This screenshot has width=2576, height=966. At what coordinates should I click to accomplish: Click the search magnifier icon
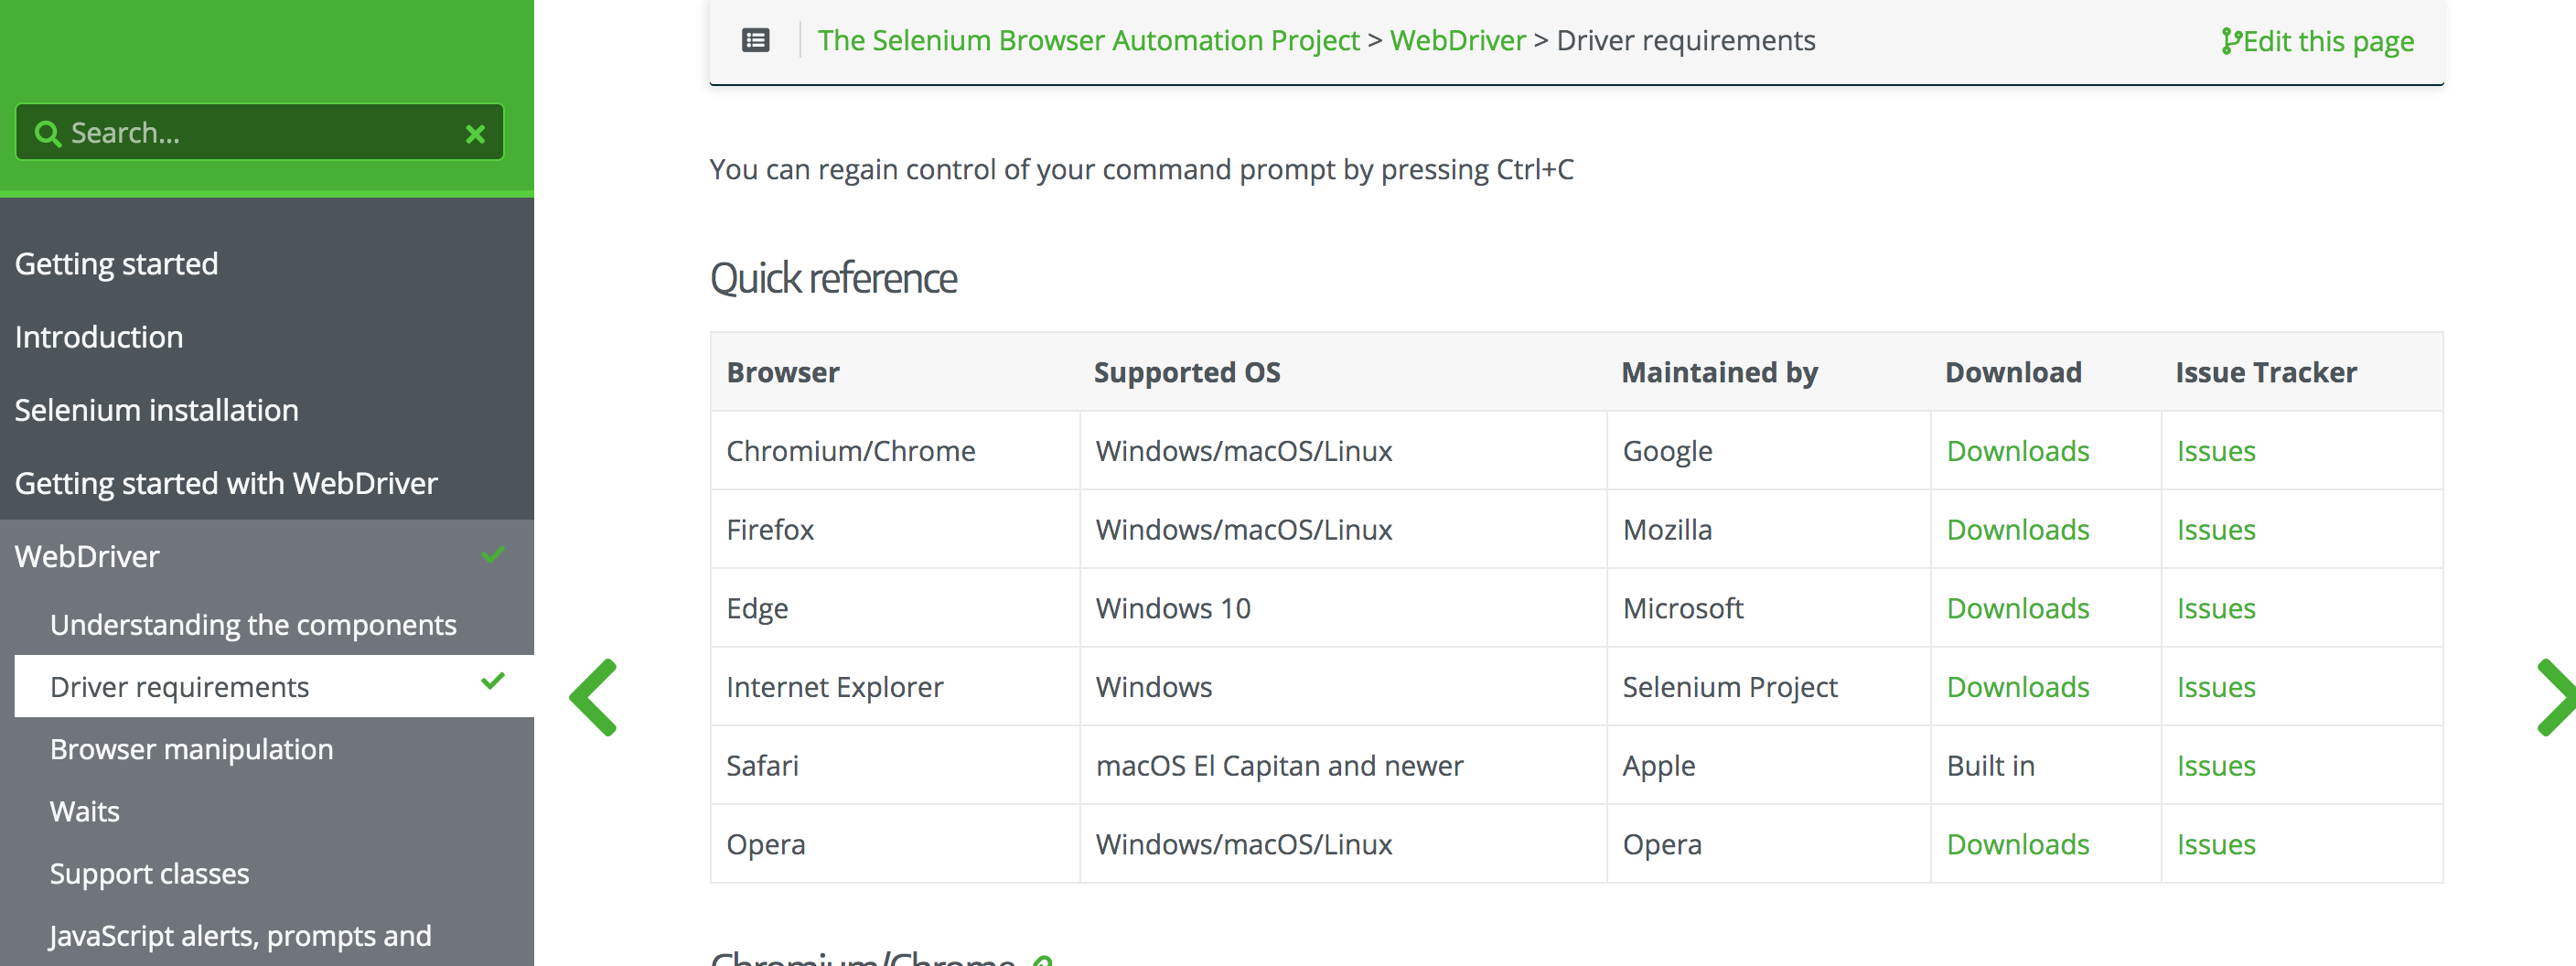pos(47,133)
